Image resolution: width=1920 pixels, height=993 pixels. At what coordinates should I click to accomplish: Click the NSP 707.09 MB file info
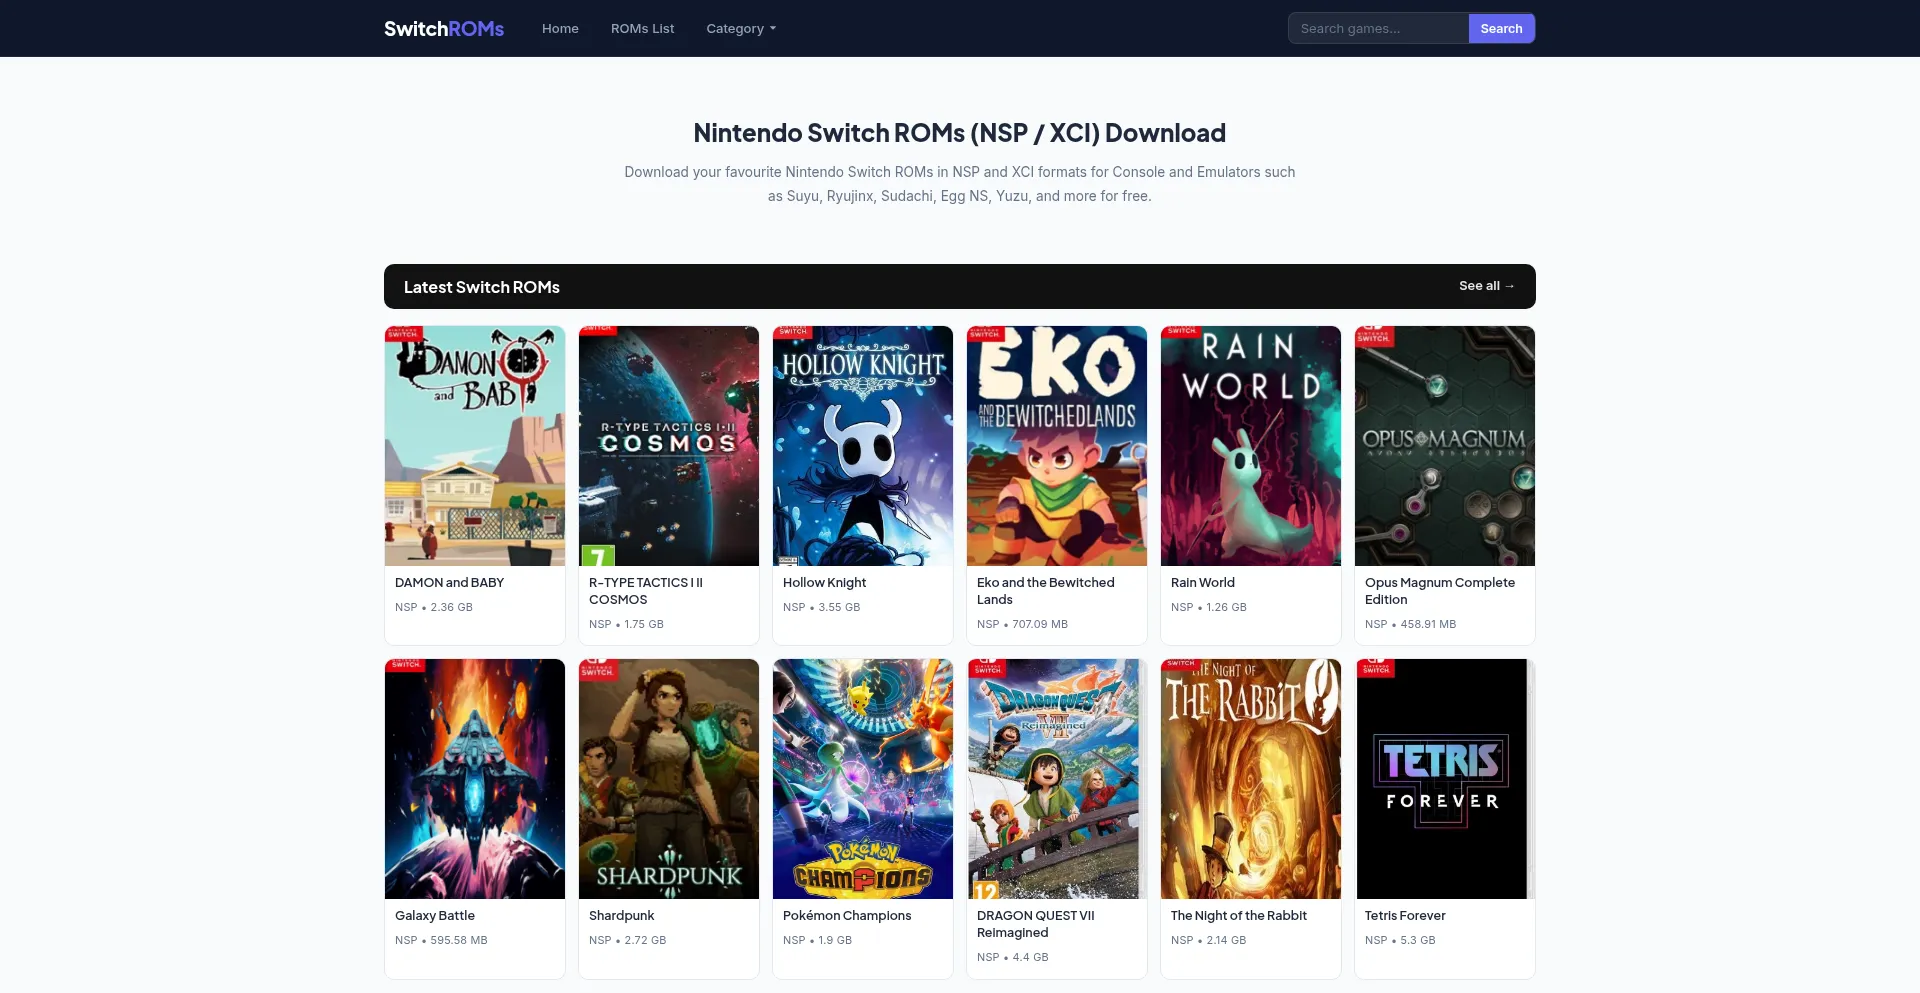[x=1022, y=624]
